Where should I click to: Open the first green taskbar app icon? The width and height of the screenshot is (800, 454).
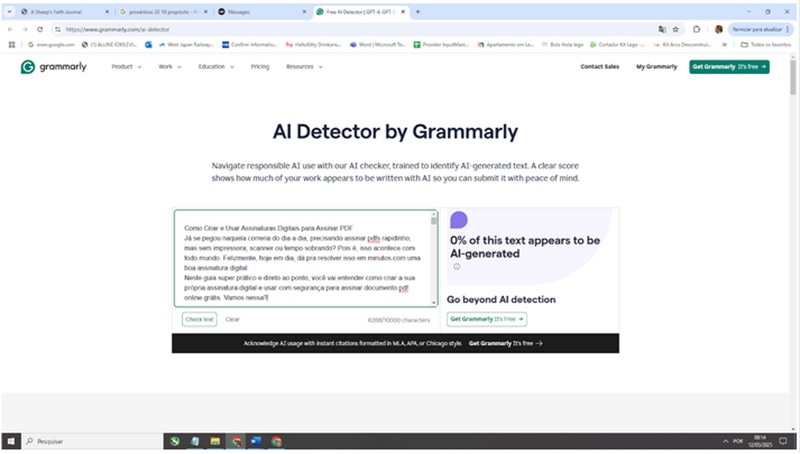(174, 441)
